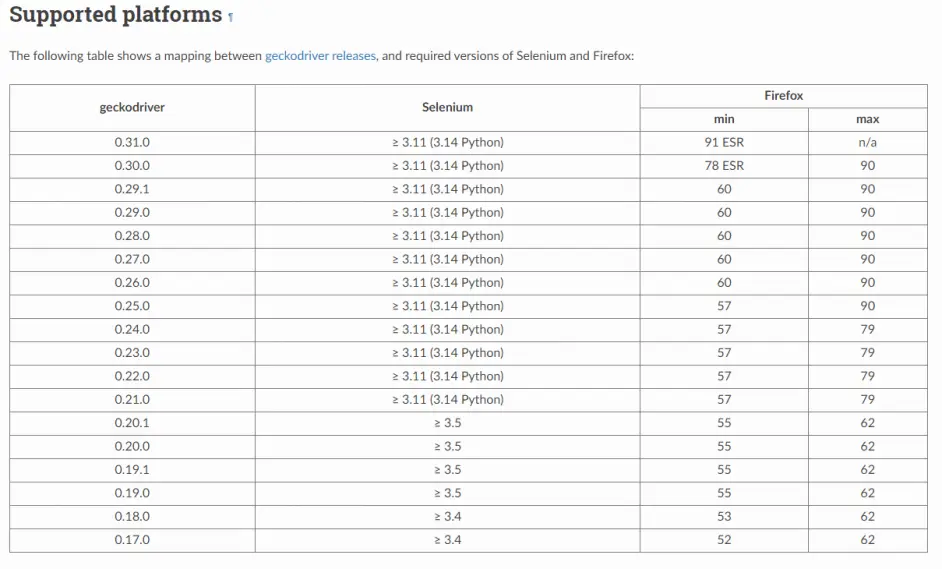Select the 'Firefox' column header
This screenshot has width=942, height=569.
point(783,96)
